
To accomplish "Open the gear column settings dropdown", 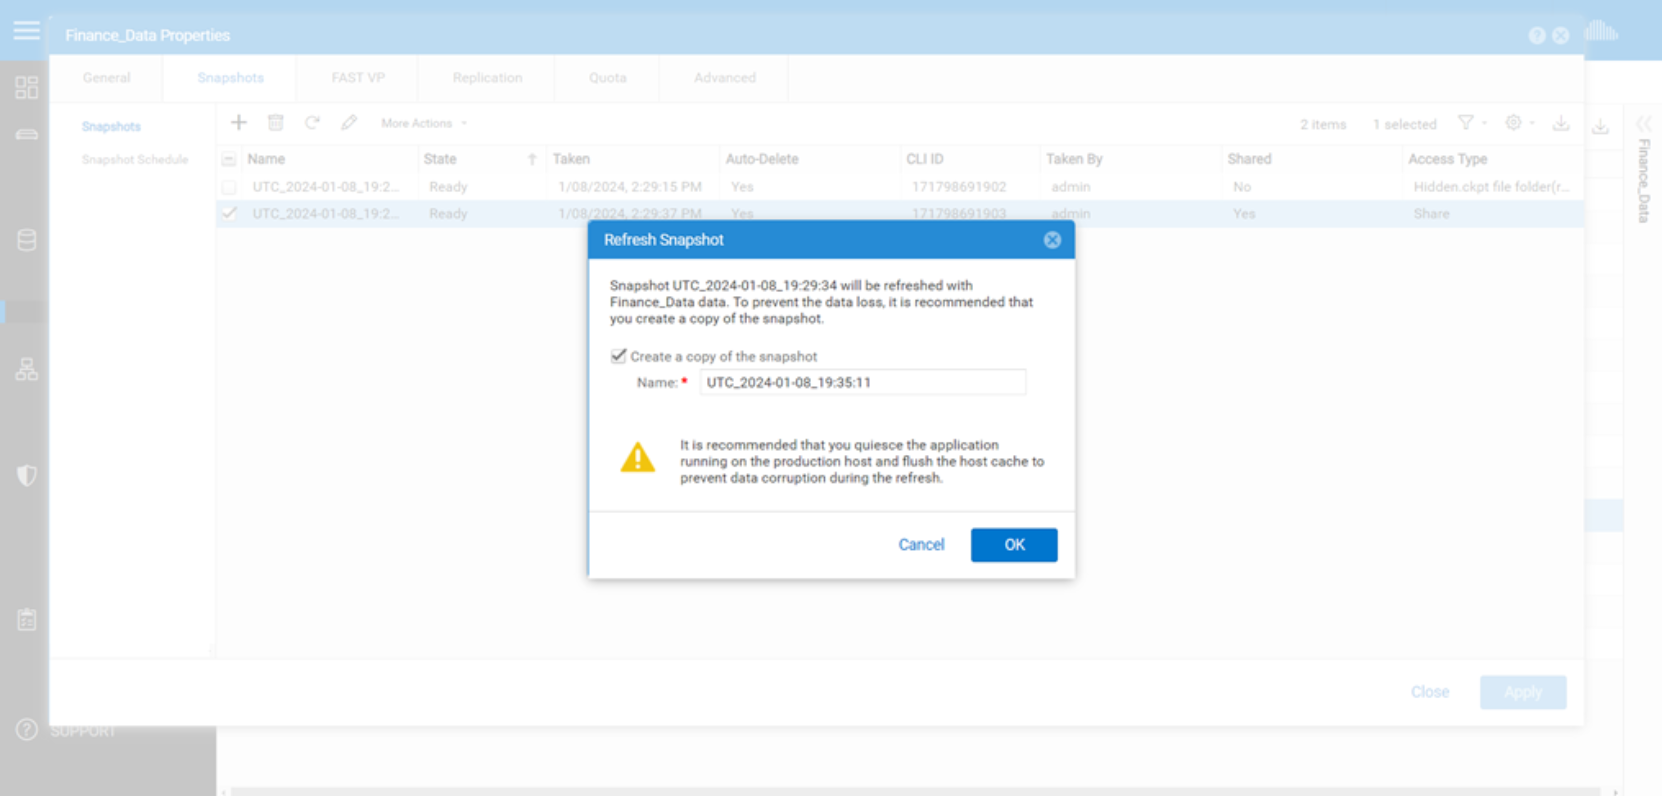I will click(x=1520, y=123).
